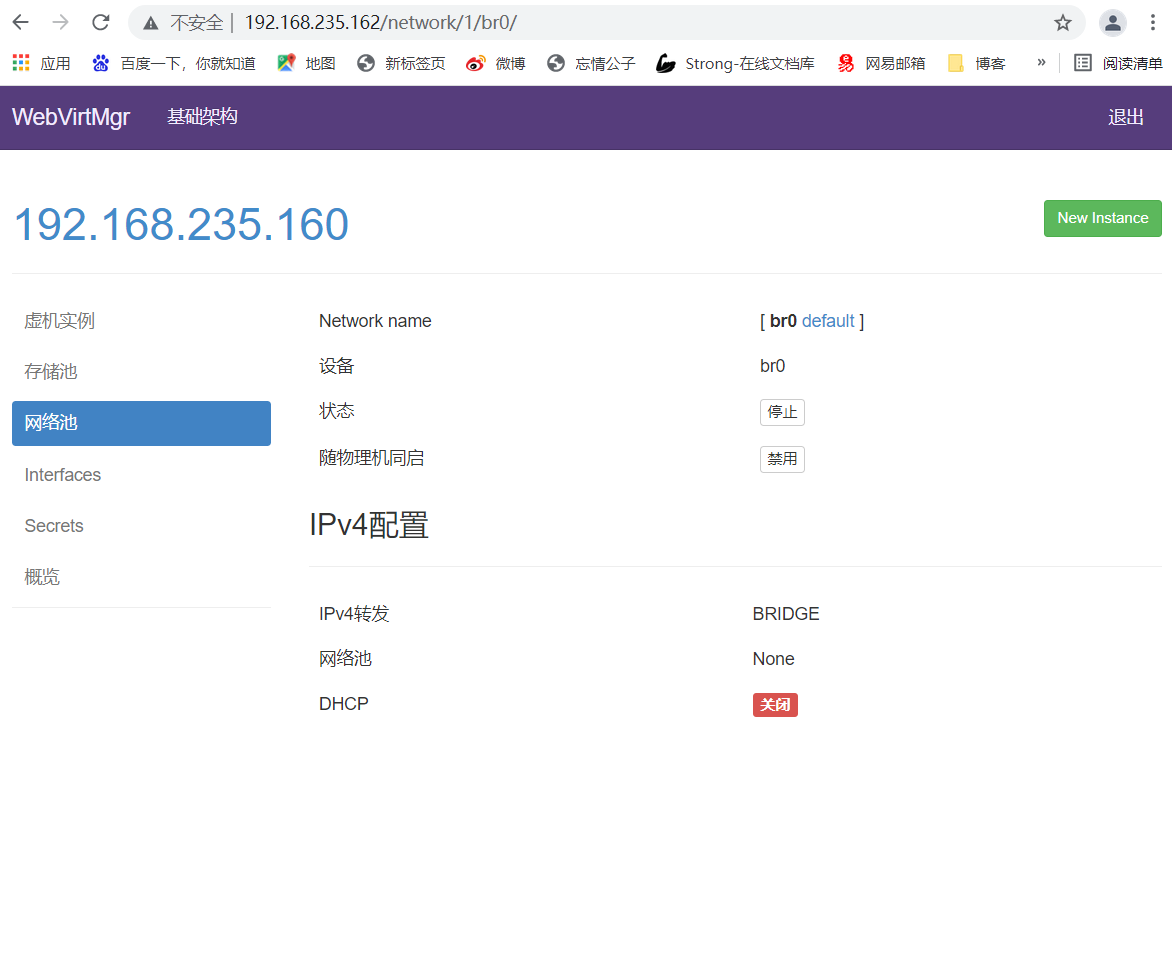Image resolution: width=1172 pixels, height=966 pixels.
Task: Click the None network pool value
Action: pos(773,659)
